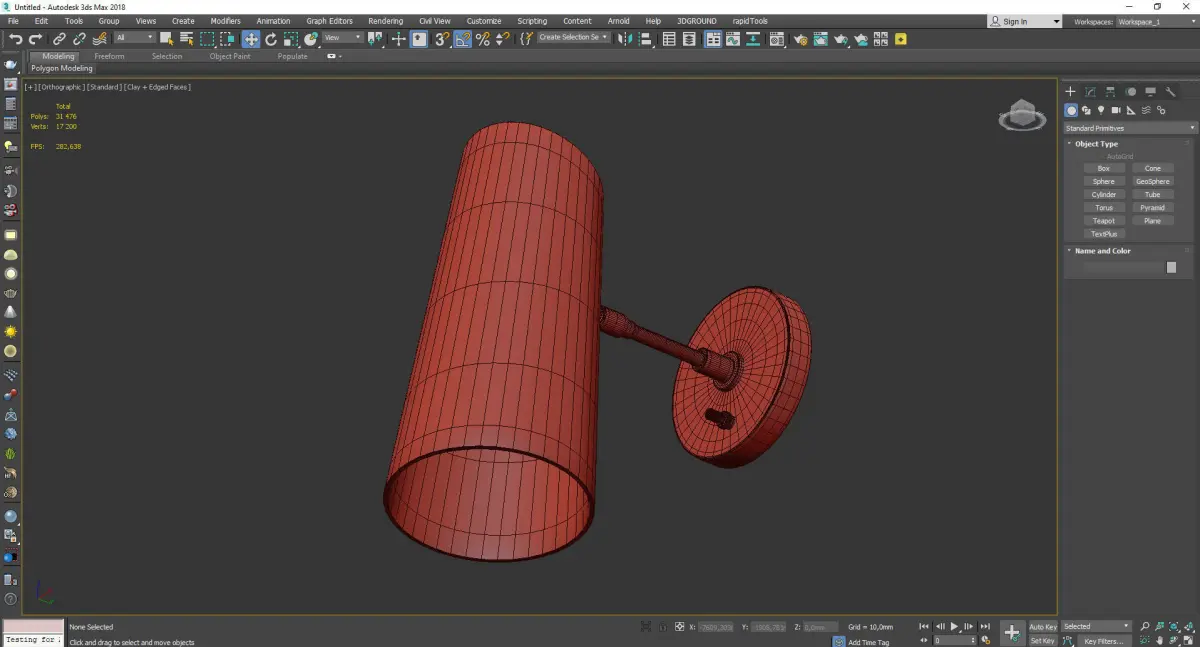Activate the Select and Move tool
Viewport: 1200px width, 647px height.
tap(251, 39)
